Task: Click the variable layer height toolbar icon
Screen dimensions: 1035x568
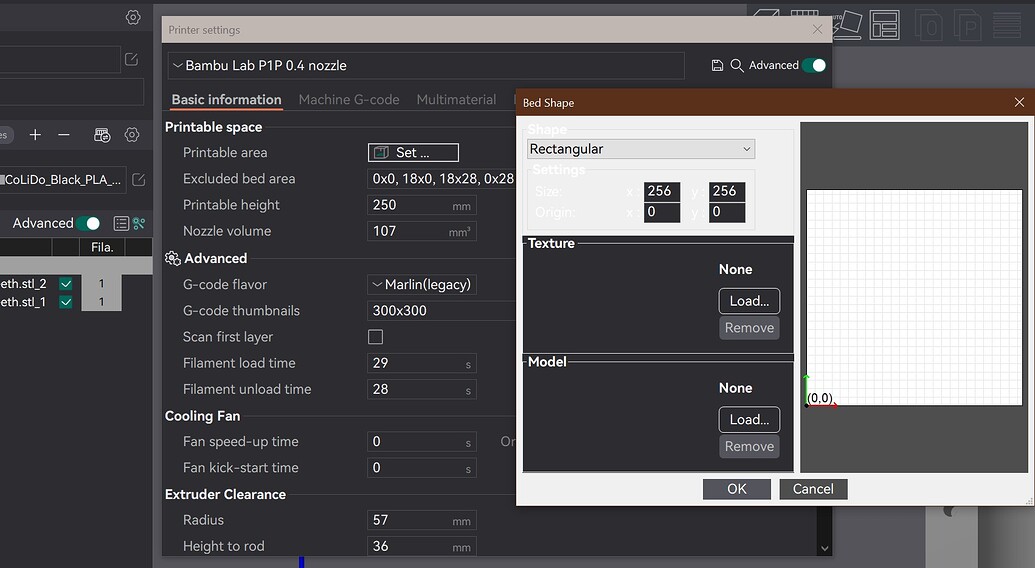Action: [x=1007, y=25]
